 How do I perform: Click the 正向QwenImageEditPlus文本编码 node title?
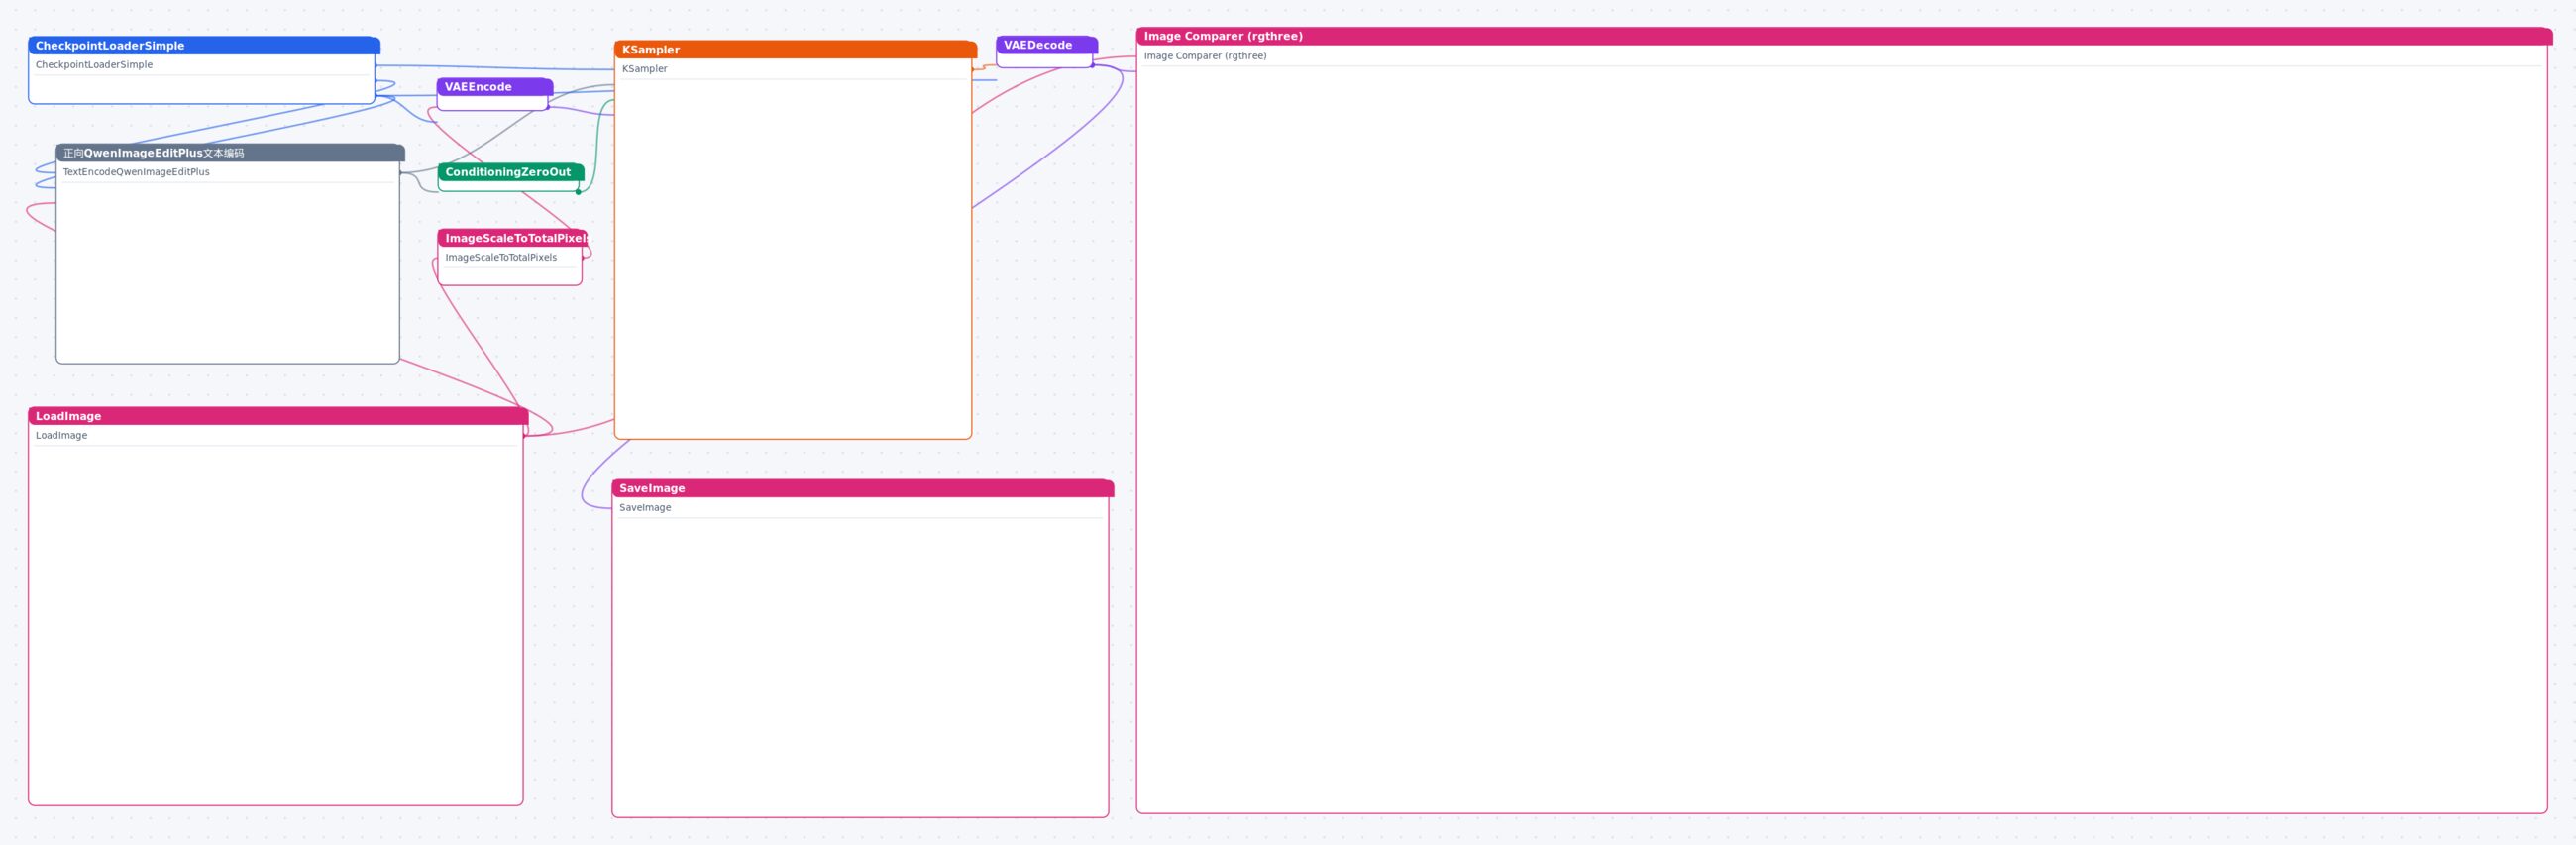(153, 153)
